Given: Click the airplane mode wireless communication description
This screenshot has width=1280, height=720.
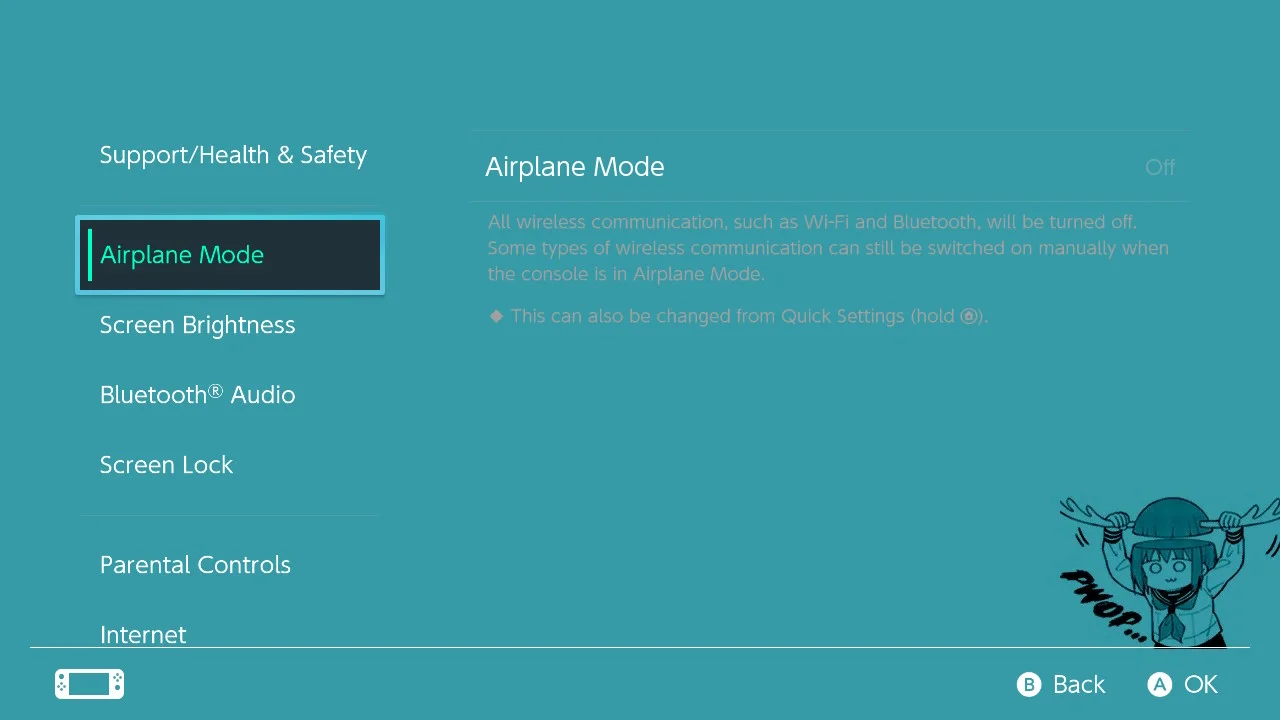Looking at the screenshot, I should click(828, 248).
